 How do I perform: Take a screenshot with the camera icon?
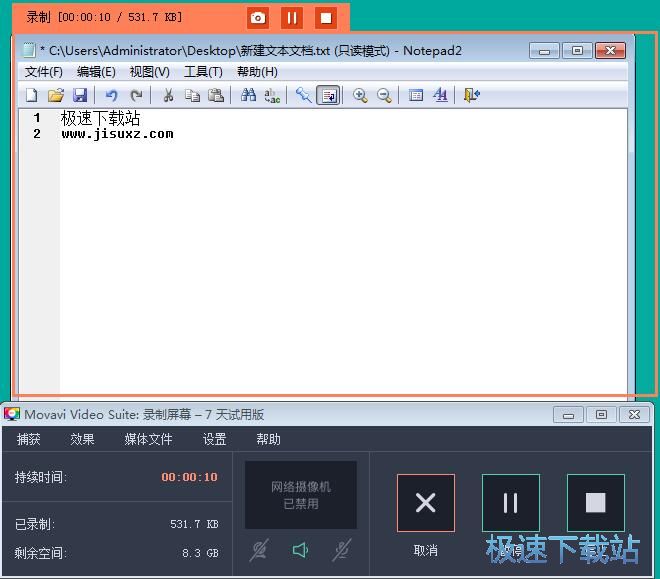point(258,18)
